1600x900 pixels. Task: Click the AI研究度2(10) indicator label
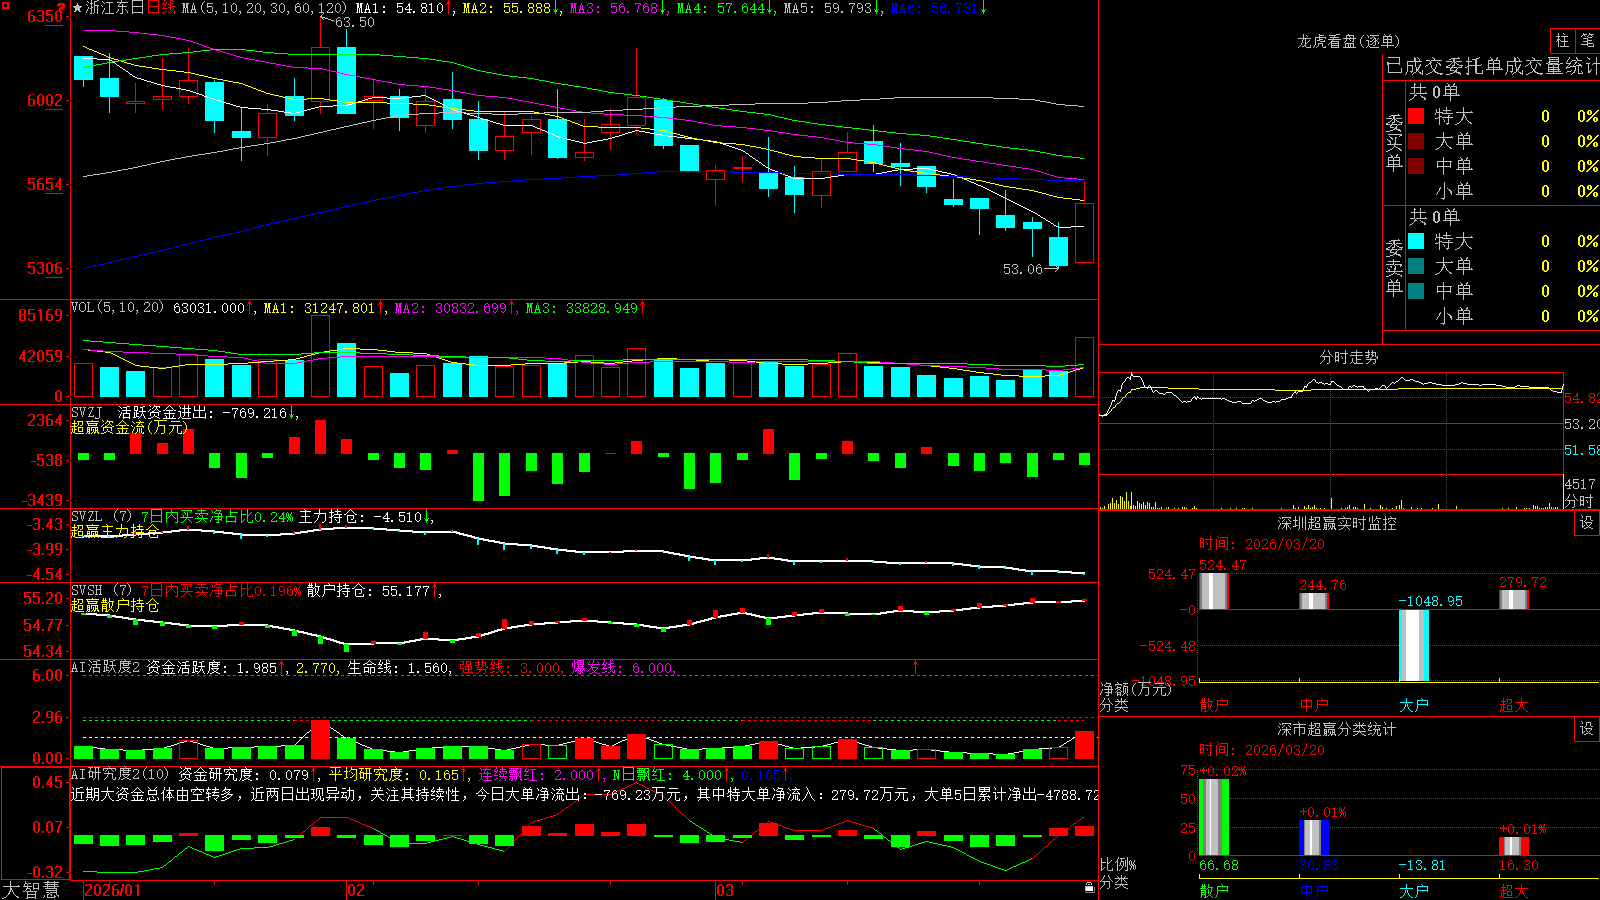point(121,774)
